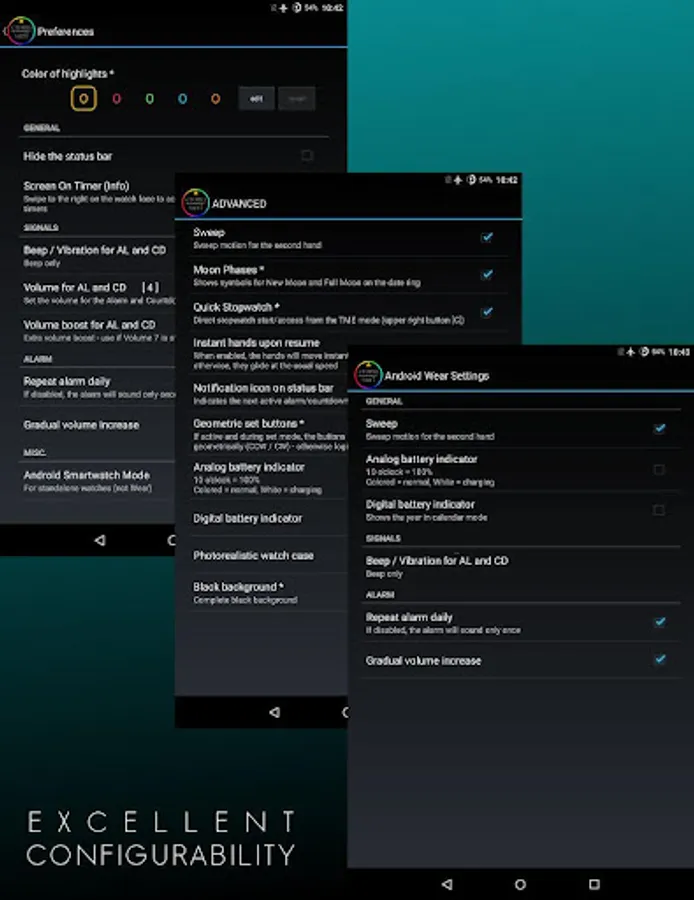The width and height of the screenshot is (694, 900).
Task: Click the edit button beside color highlights
Action: click(256, 99)
